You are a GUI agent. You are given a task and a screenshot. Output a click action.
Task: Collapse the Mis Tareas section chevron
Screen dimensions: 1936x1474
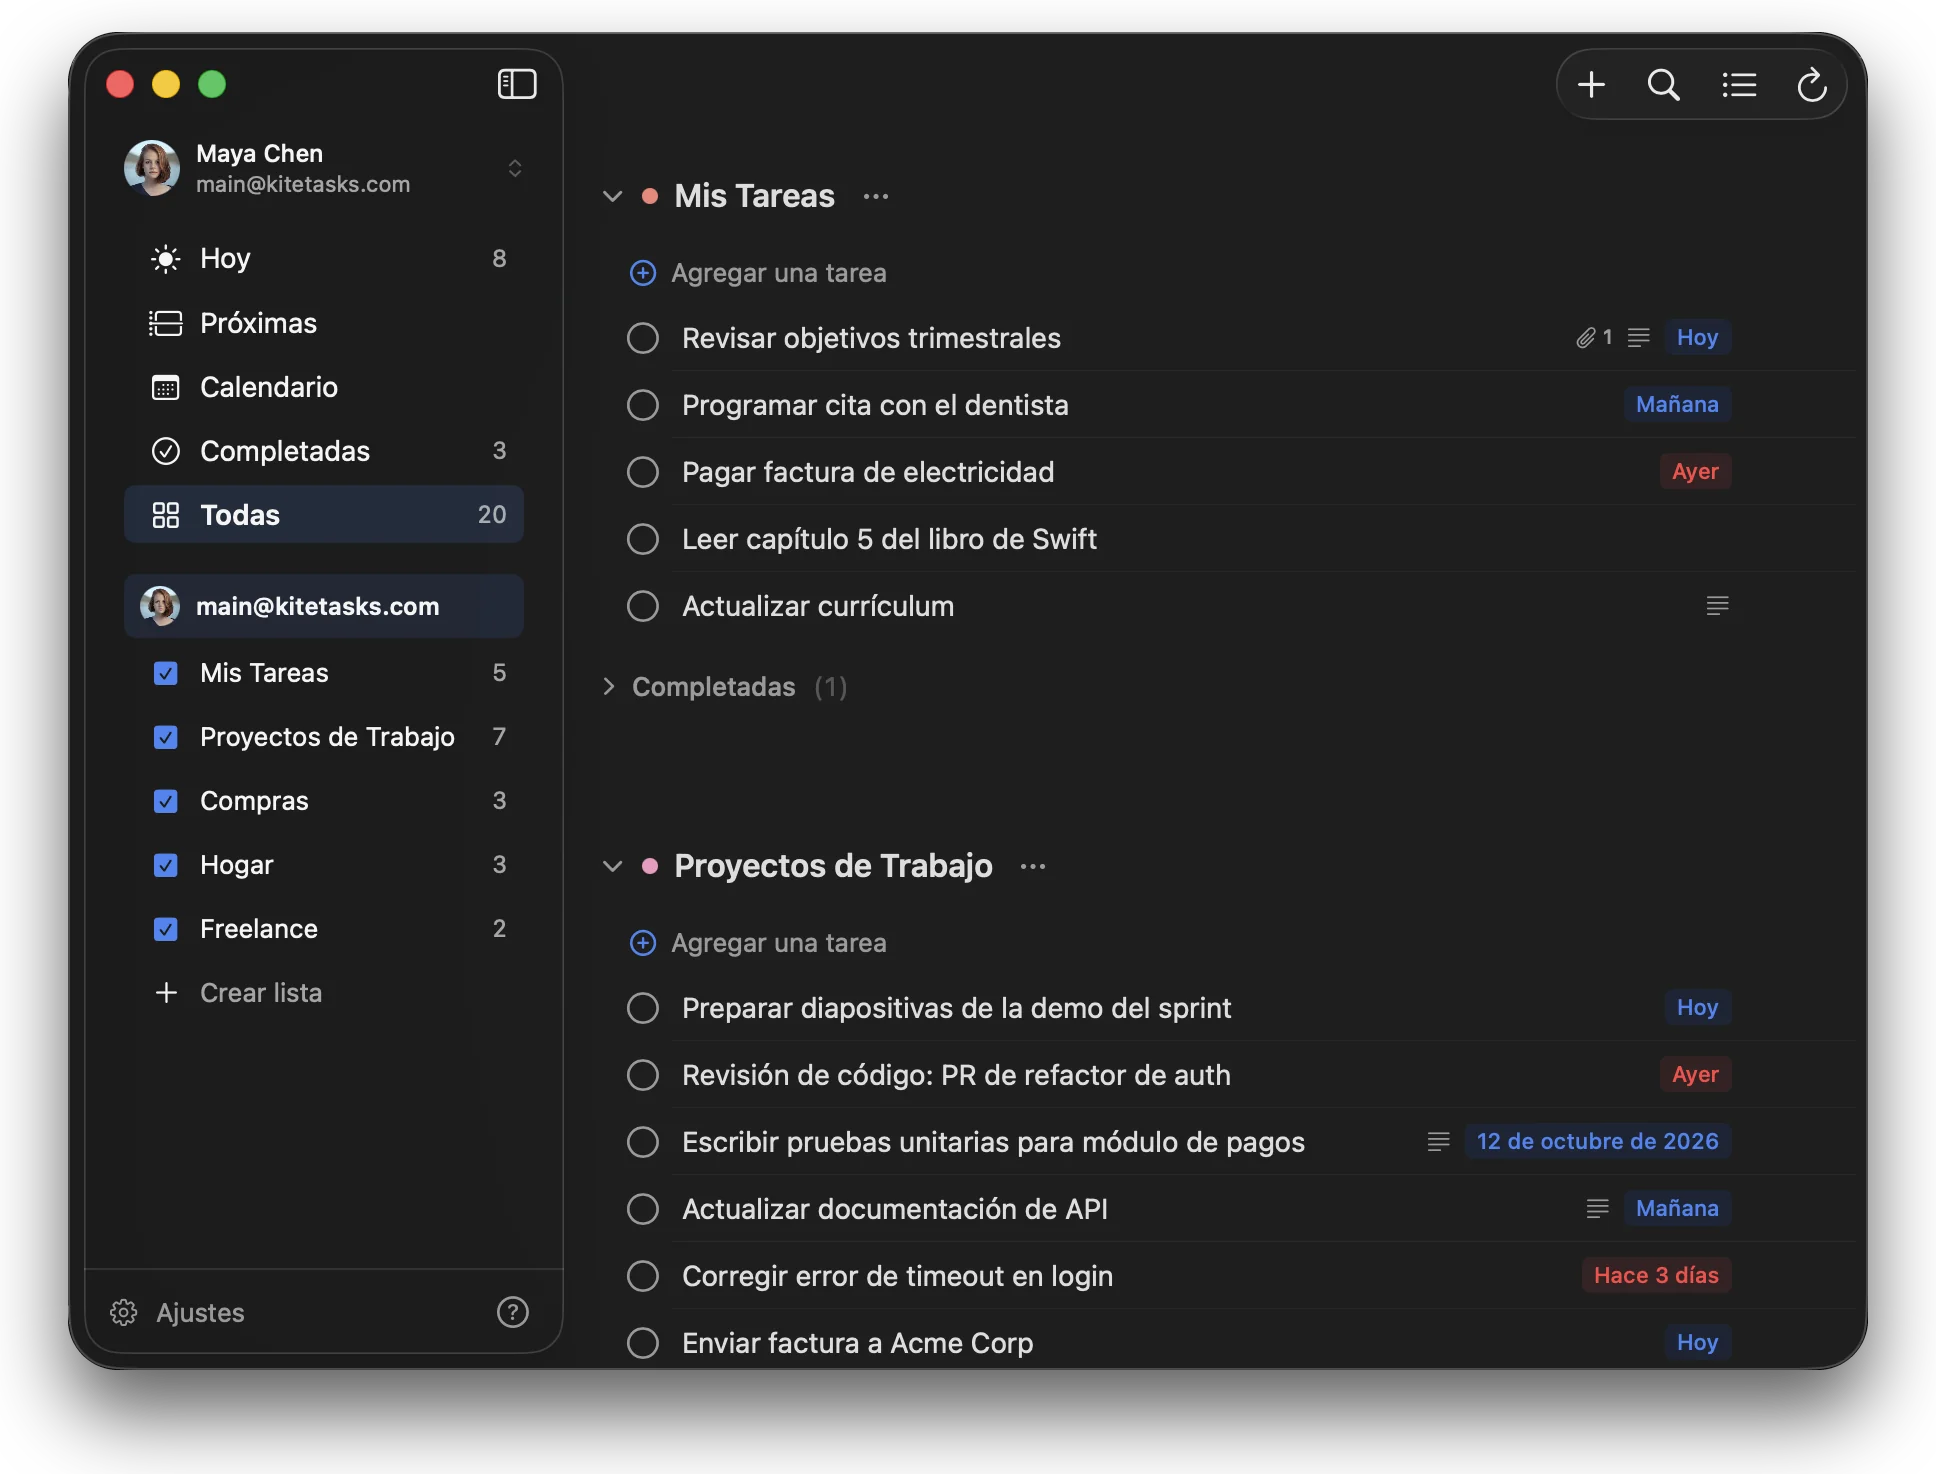[613, 197]
